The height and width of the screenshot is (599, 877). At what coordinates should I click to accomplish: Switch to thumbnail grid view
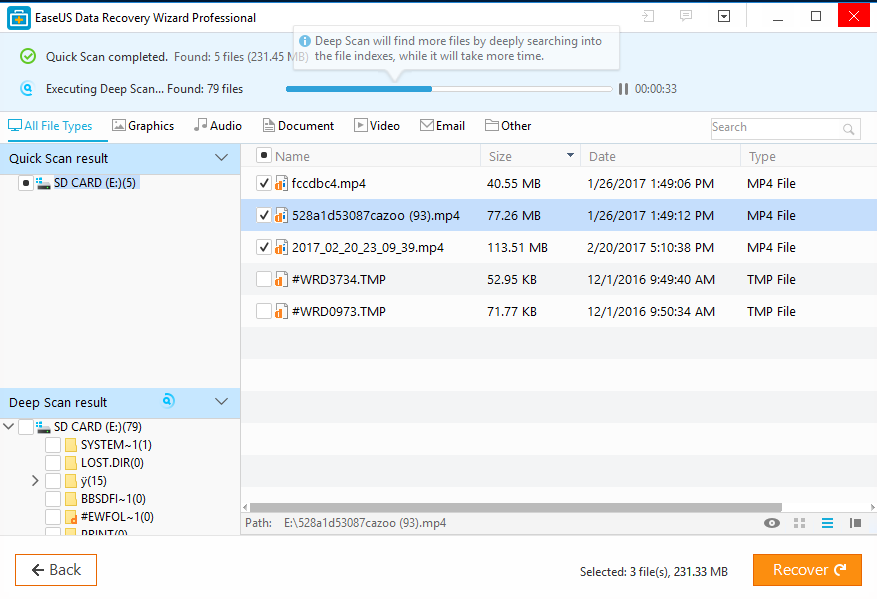pyautogui.click(x=800, y=523)
